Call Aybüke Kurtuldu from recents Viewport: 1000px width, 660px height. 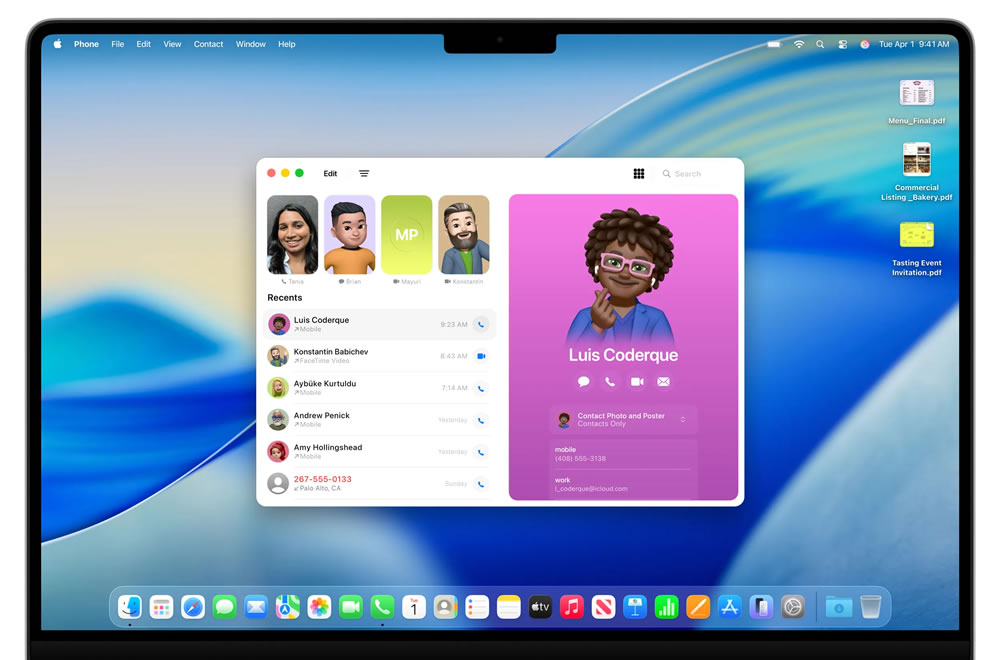(x=481, y=388)
